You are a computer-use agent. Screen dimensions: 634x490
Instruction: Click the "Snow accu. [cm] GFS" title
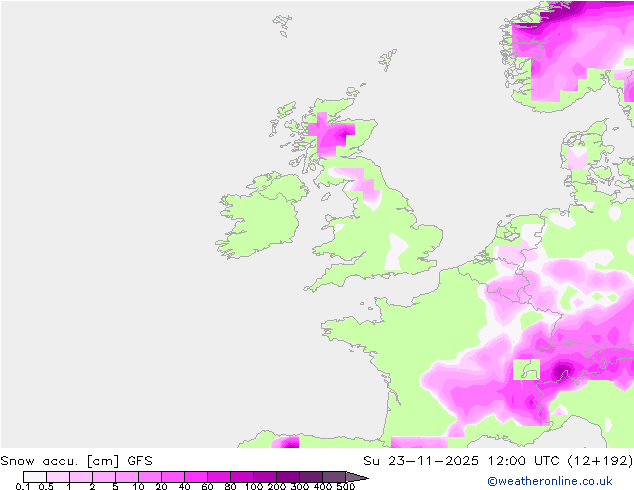point(76,461)
